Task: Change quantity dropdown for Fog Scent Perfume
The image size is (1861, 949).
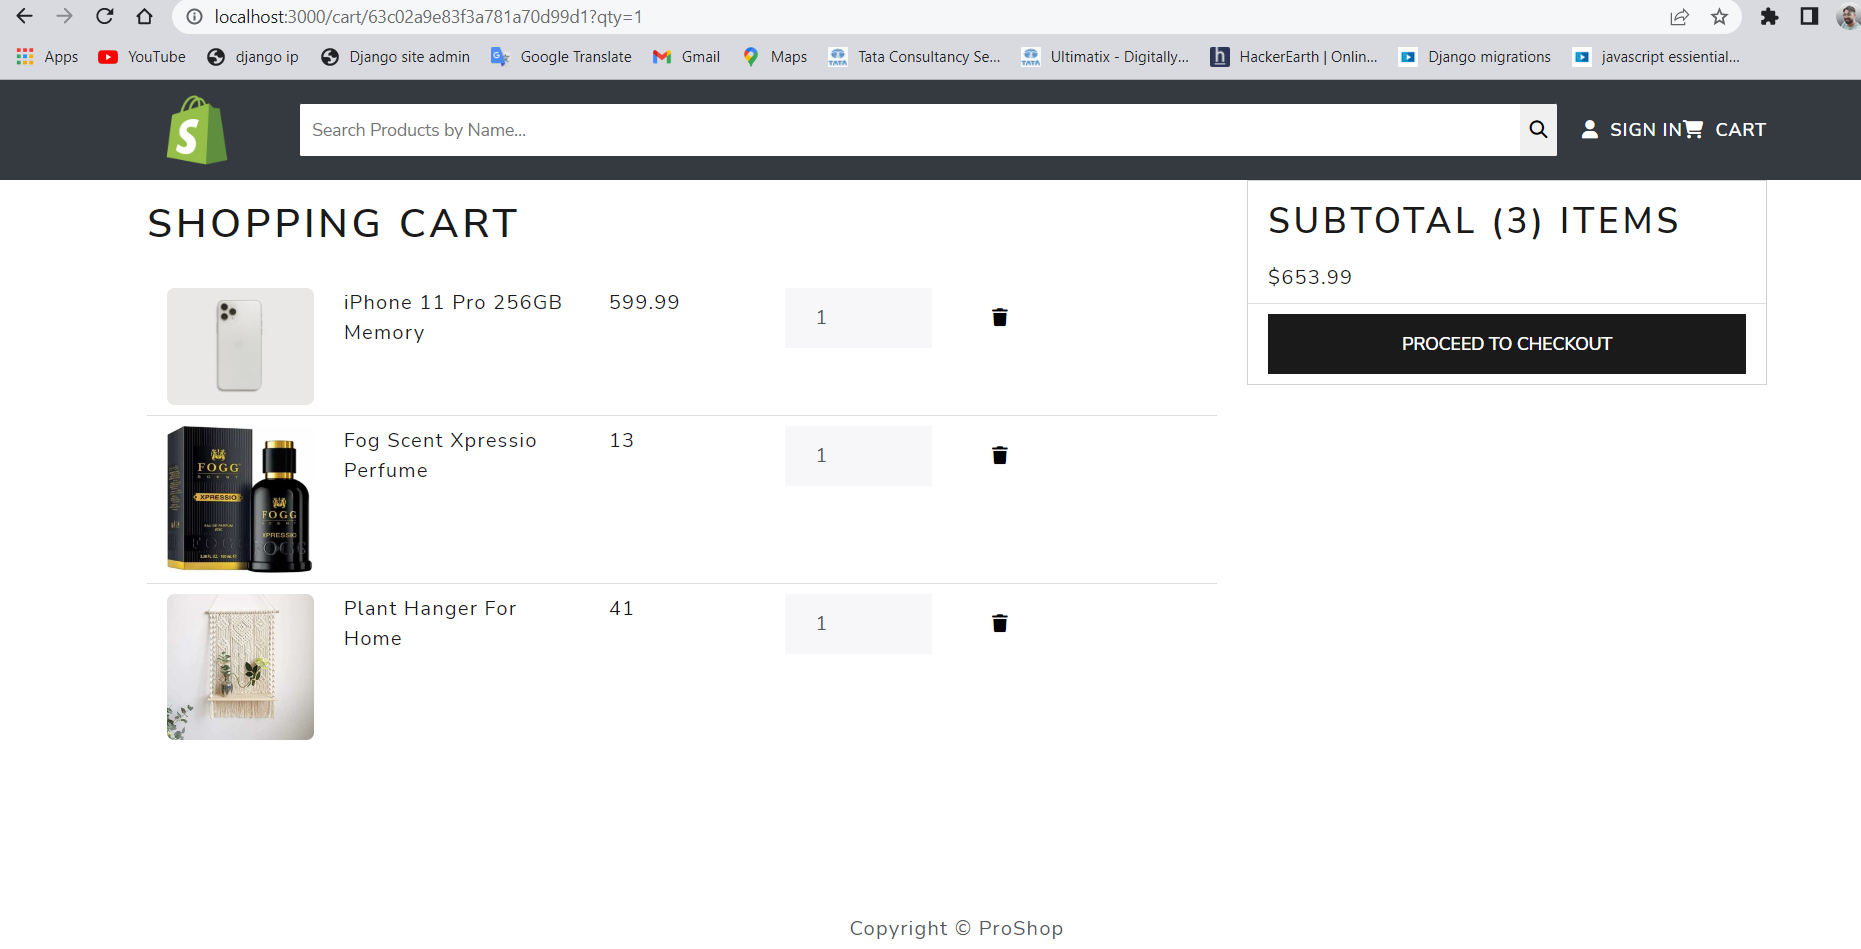Action: 857,455
